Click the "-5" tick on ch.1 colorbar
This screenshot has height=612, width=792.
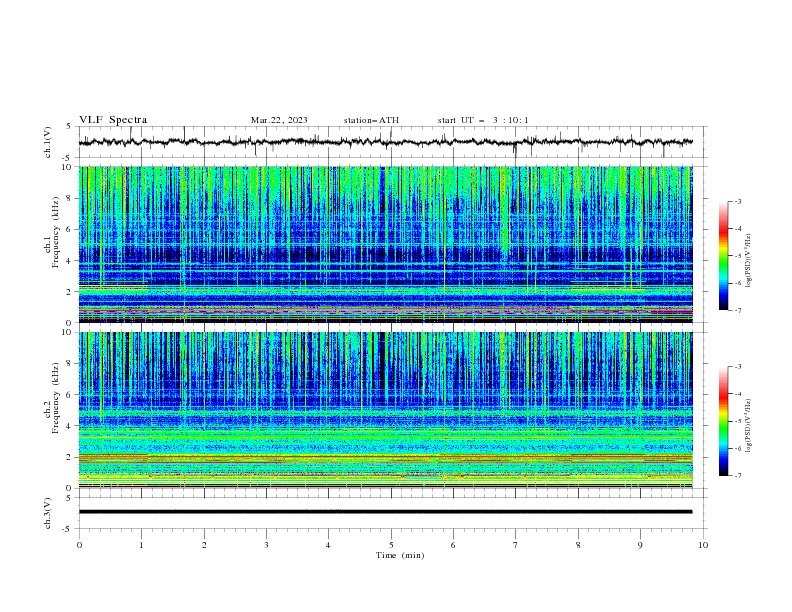737,256
